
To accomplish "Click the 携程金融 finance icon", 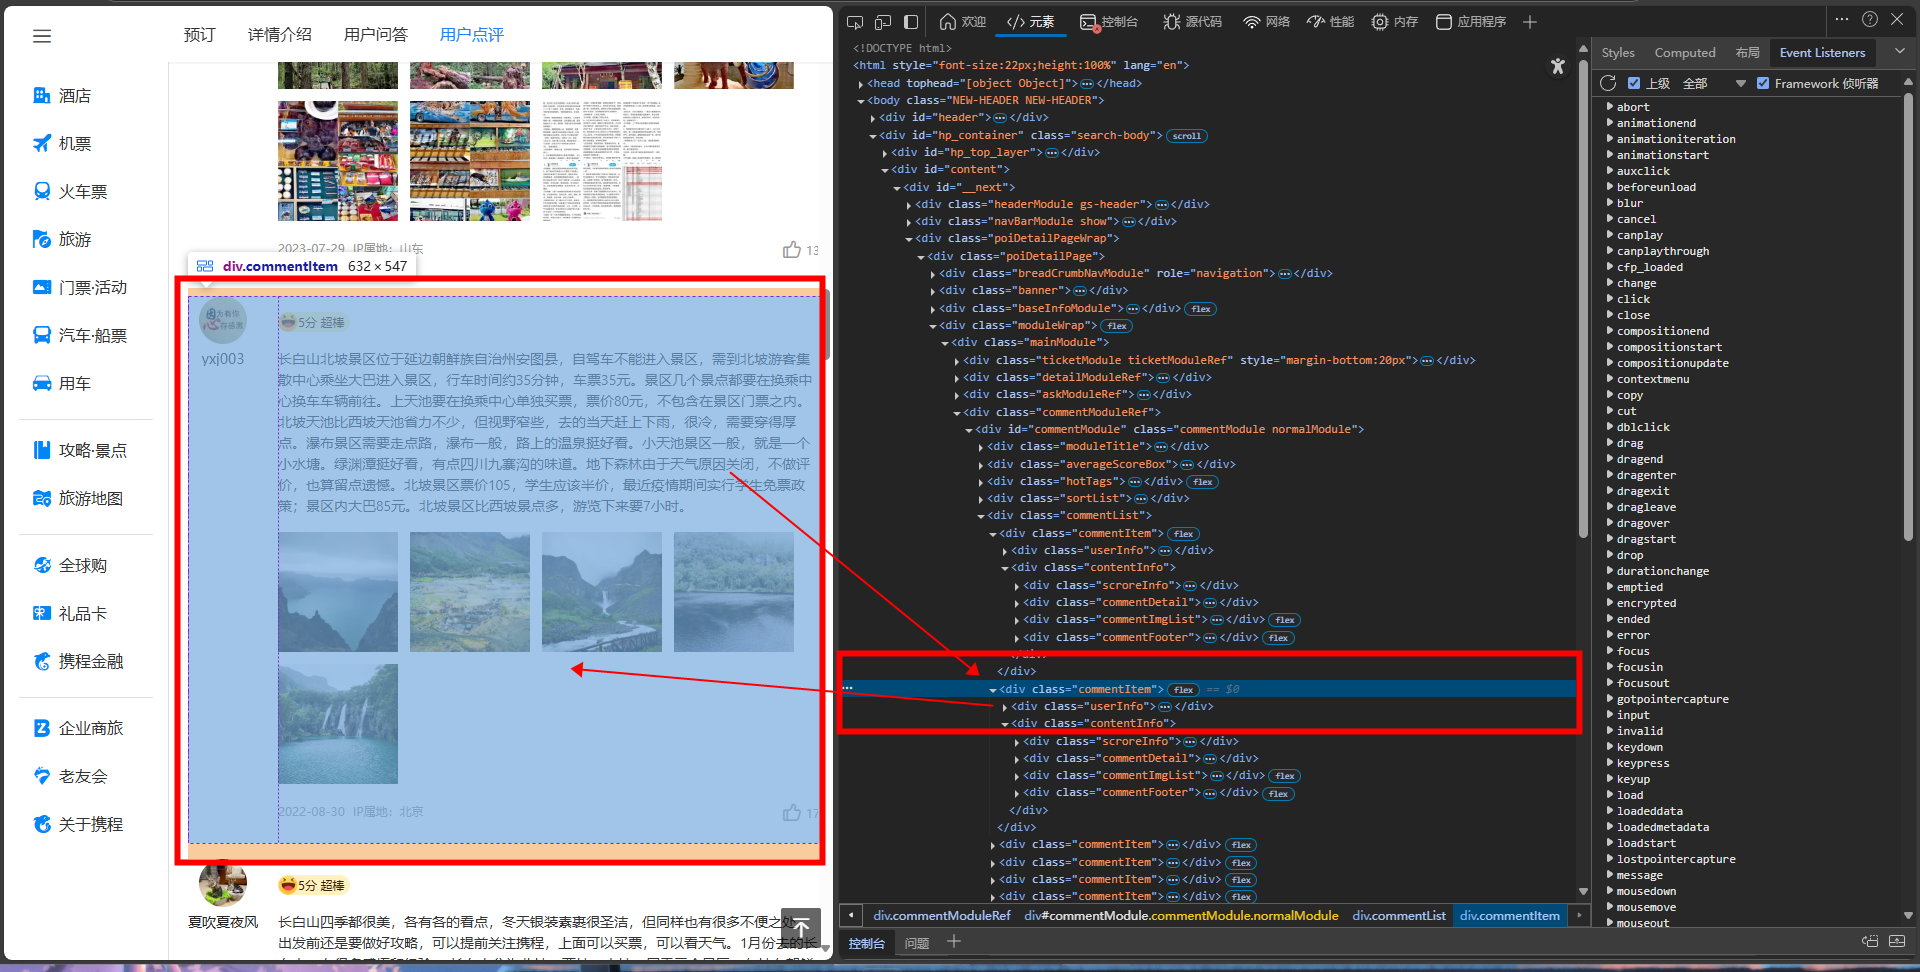I will point(42,662).
